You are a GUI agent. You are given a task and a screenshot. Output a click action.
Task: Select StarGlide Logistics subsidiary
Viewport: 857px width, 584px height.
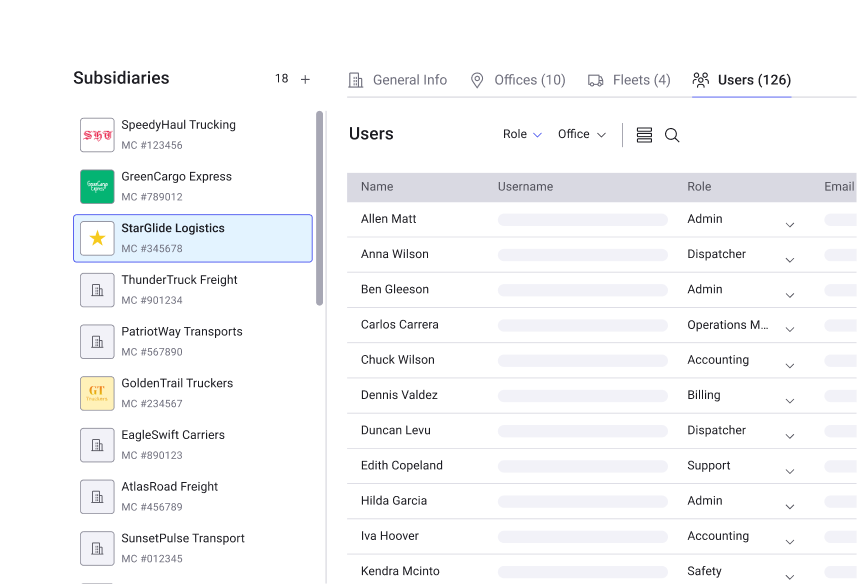click(193, 238)
